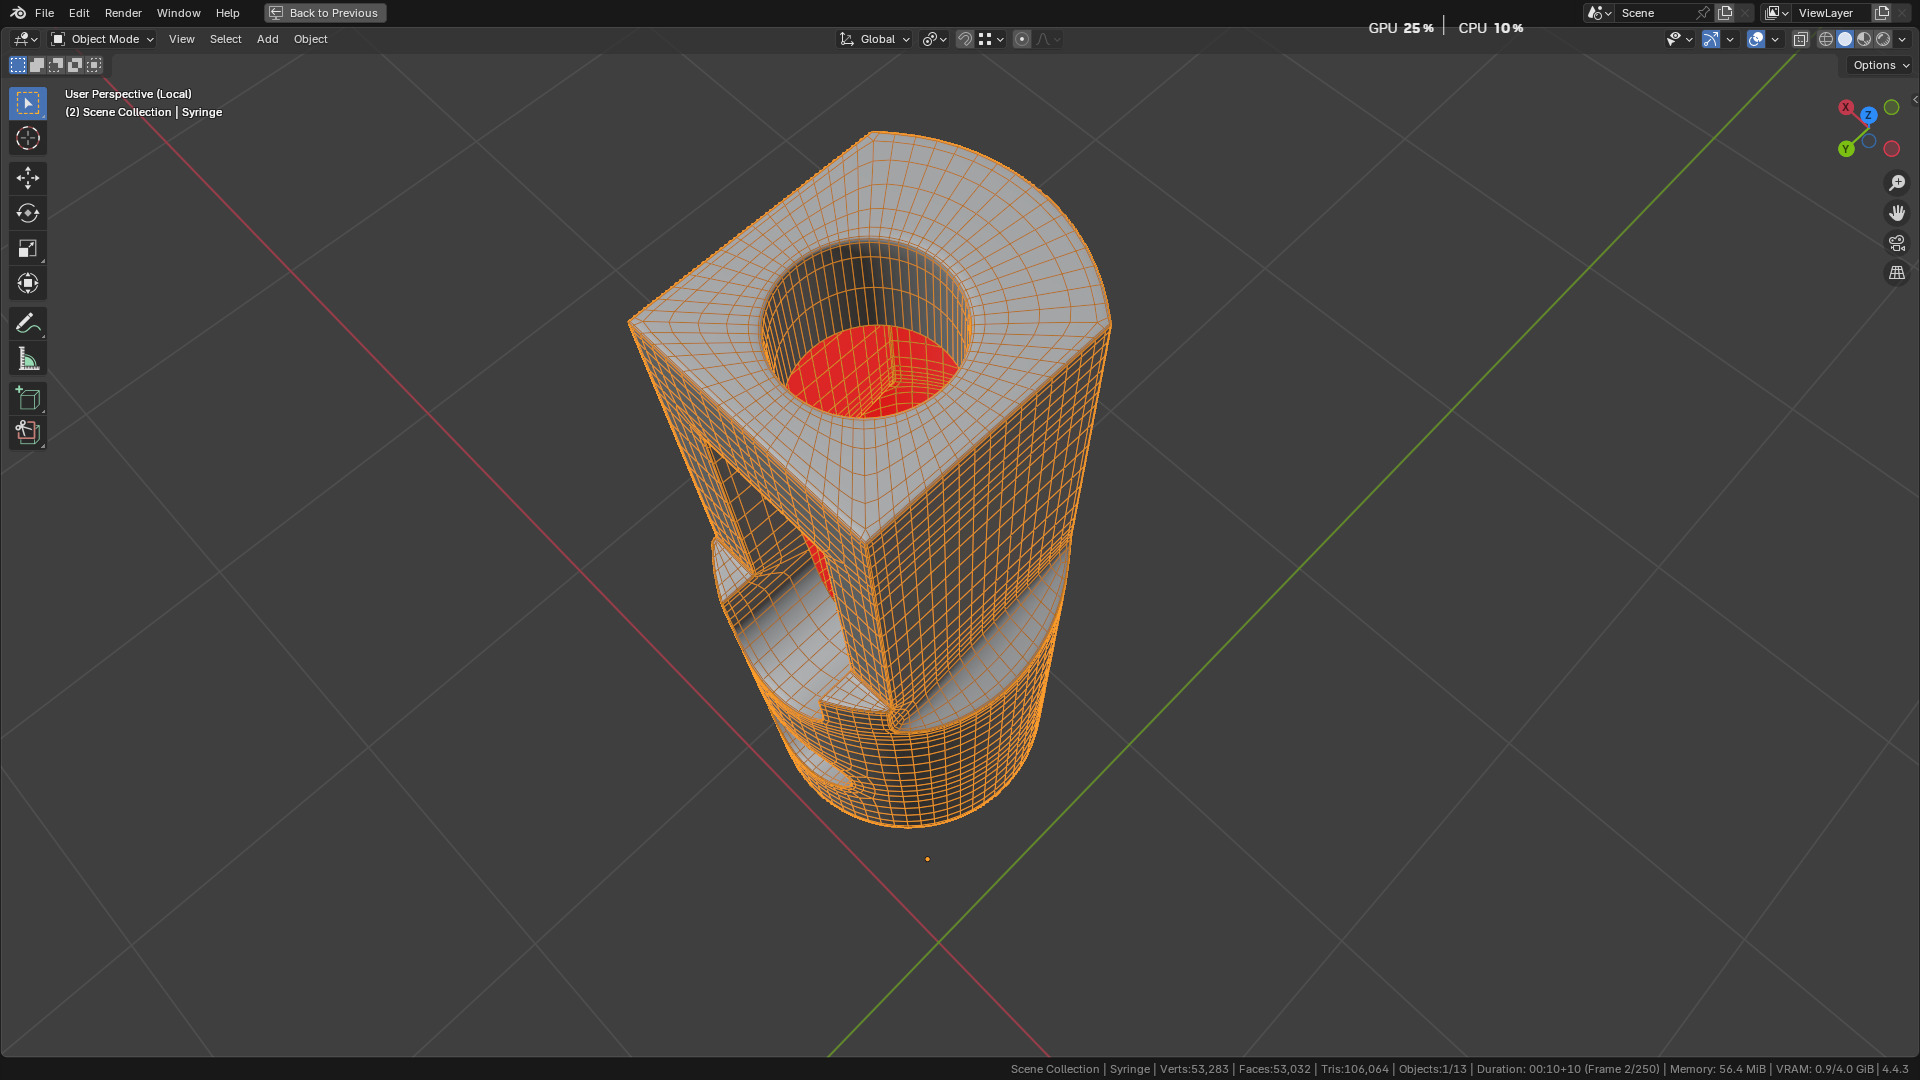Open the Object Mode dropdown

[x=103, y=39]
